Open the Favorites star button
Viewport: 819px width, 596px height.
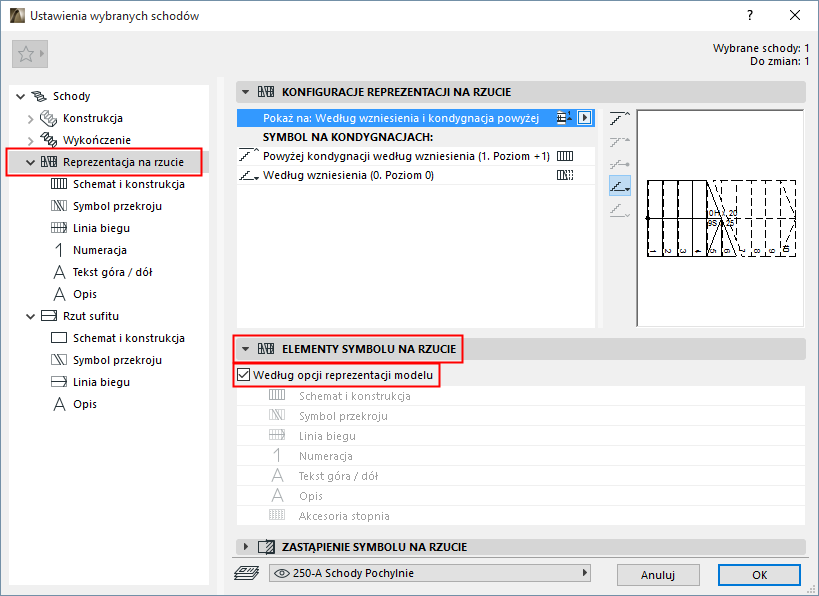pos(30,54)
